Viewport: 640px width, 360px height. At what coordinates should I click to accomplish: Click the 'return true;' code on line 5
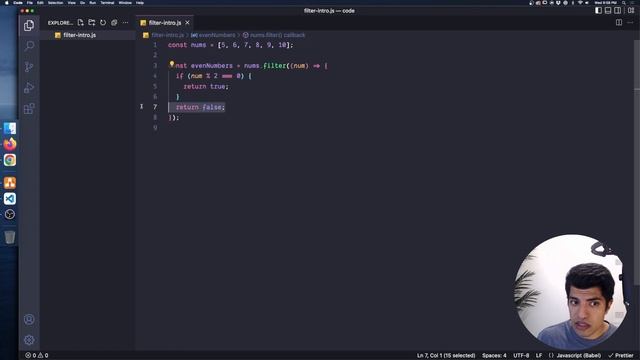206,86
